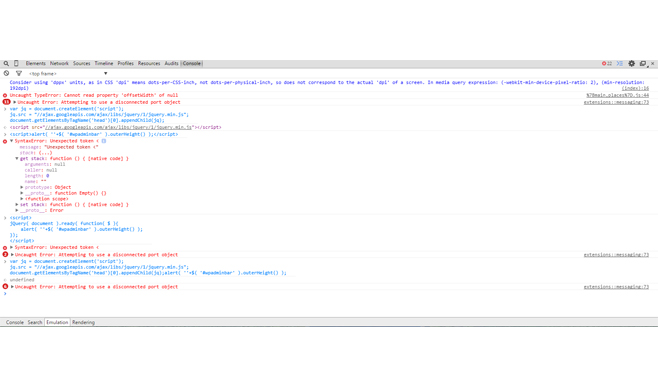Click the 'caller: null' property
Viewport: 658px width, 387px height.
click(x=41, y=170)
